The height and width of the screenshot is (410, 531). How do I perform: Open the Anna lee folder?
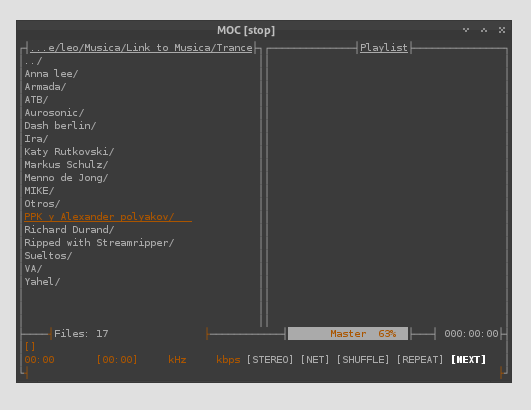[x=51, y=74]
